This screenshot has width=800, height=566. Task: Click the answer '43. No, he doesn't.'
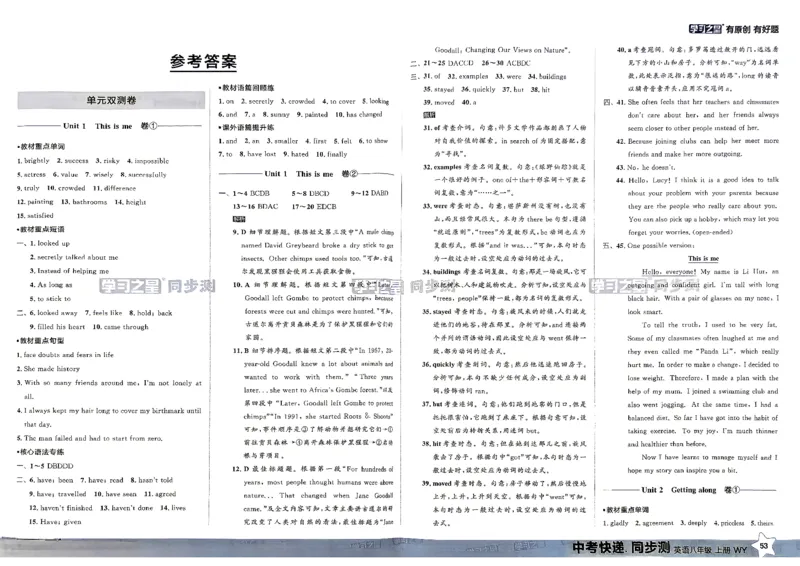(x=646, y=167)
